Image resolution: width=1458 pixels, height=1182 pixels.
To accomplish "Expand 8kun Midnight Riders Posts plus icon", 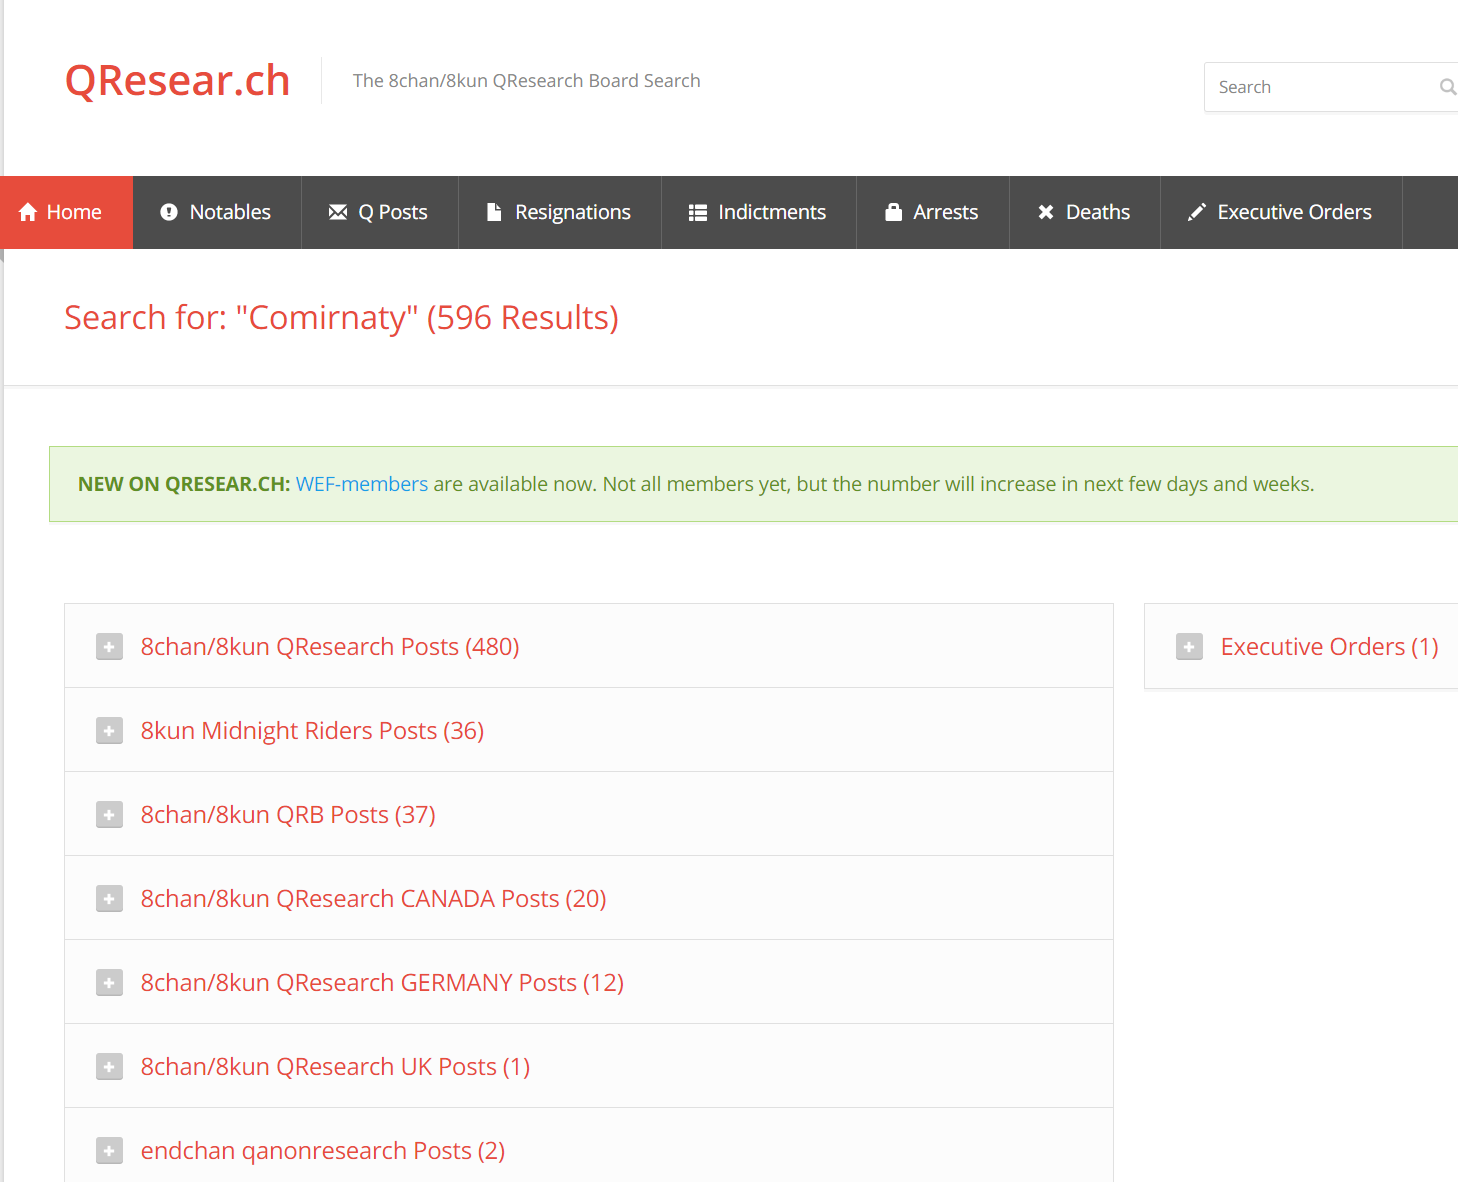I will [x=109, y=731].
